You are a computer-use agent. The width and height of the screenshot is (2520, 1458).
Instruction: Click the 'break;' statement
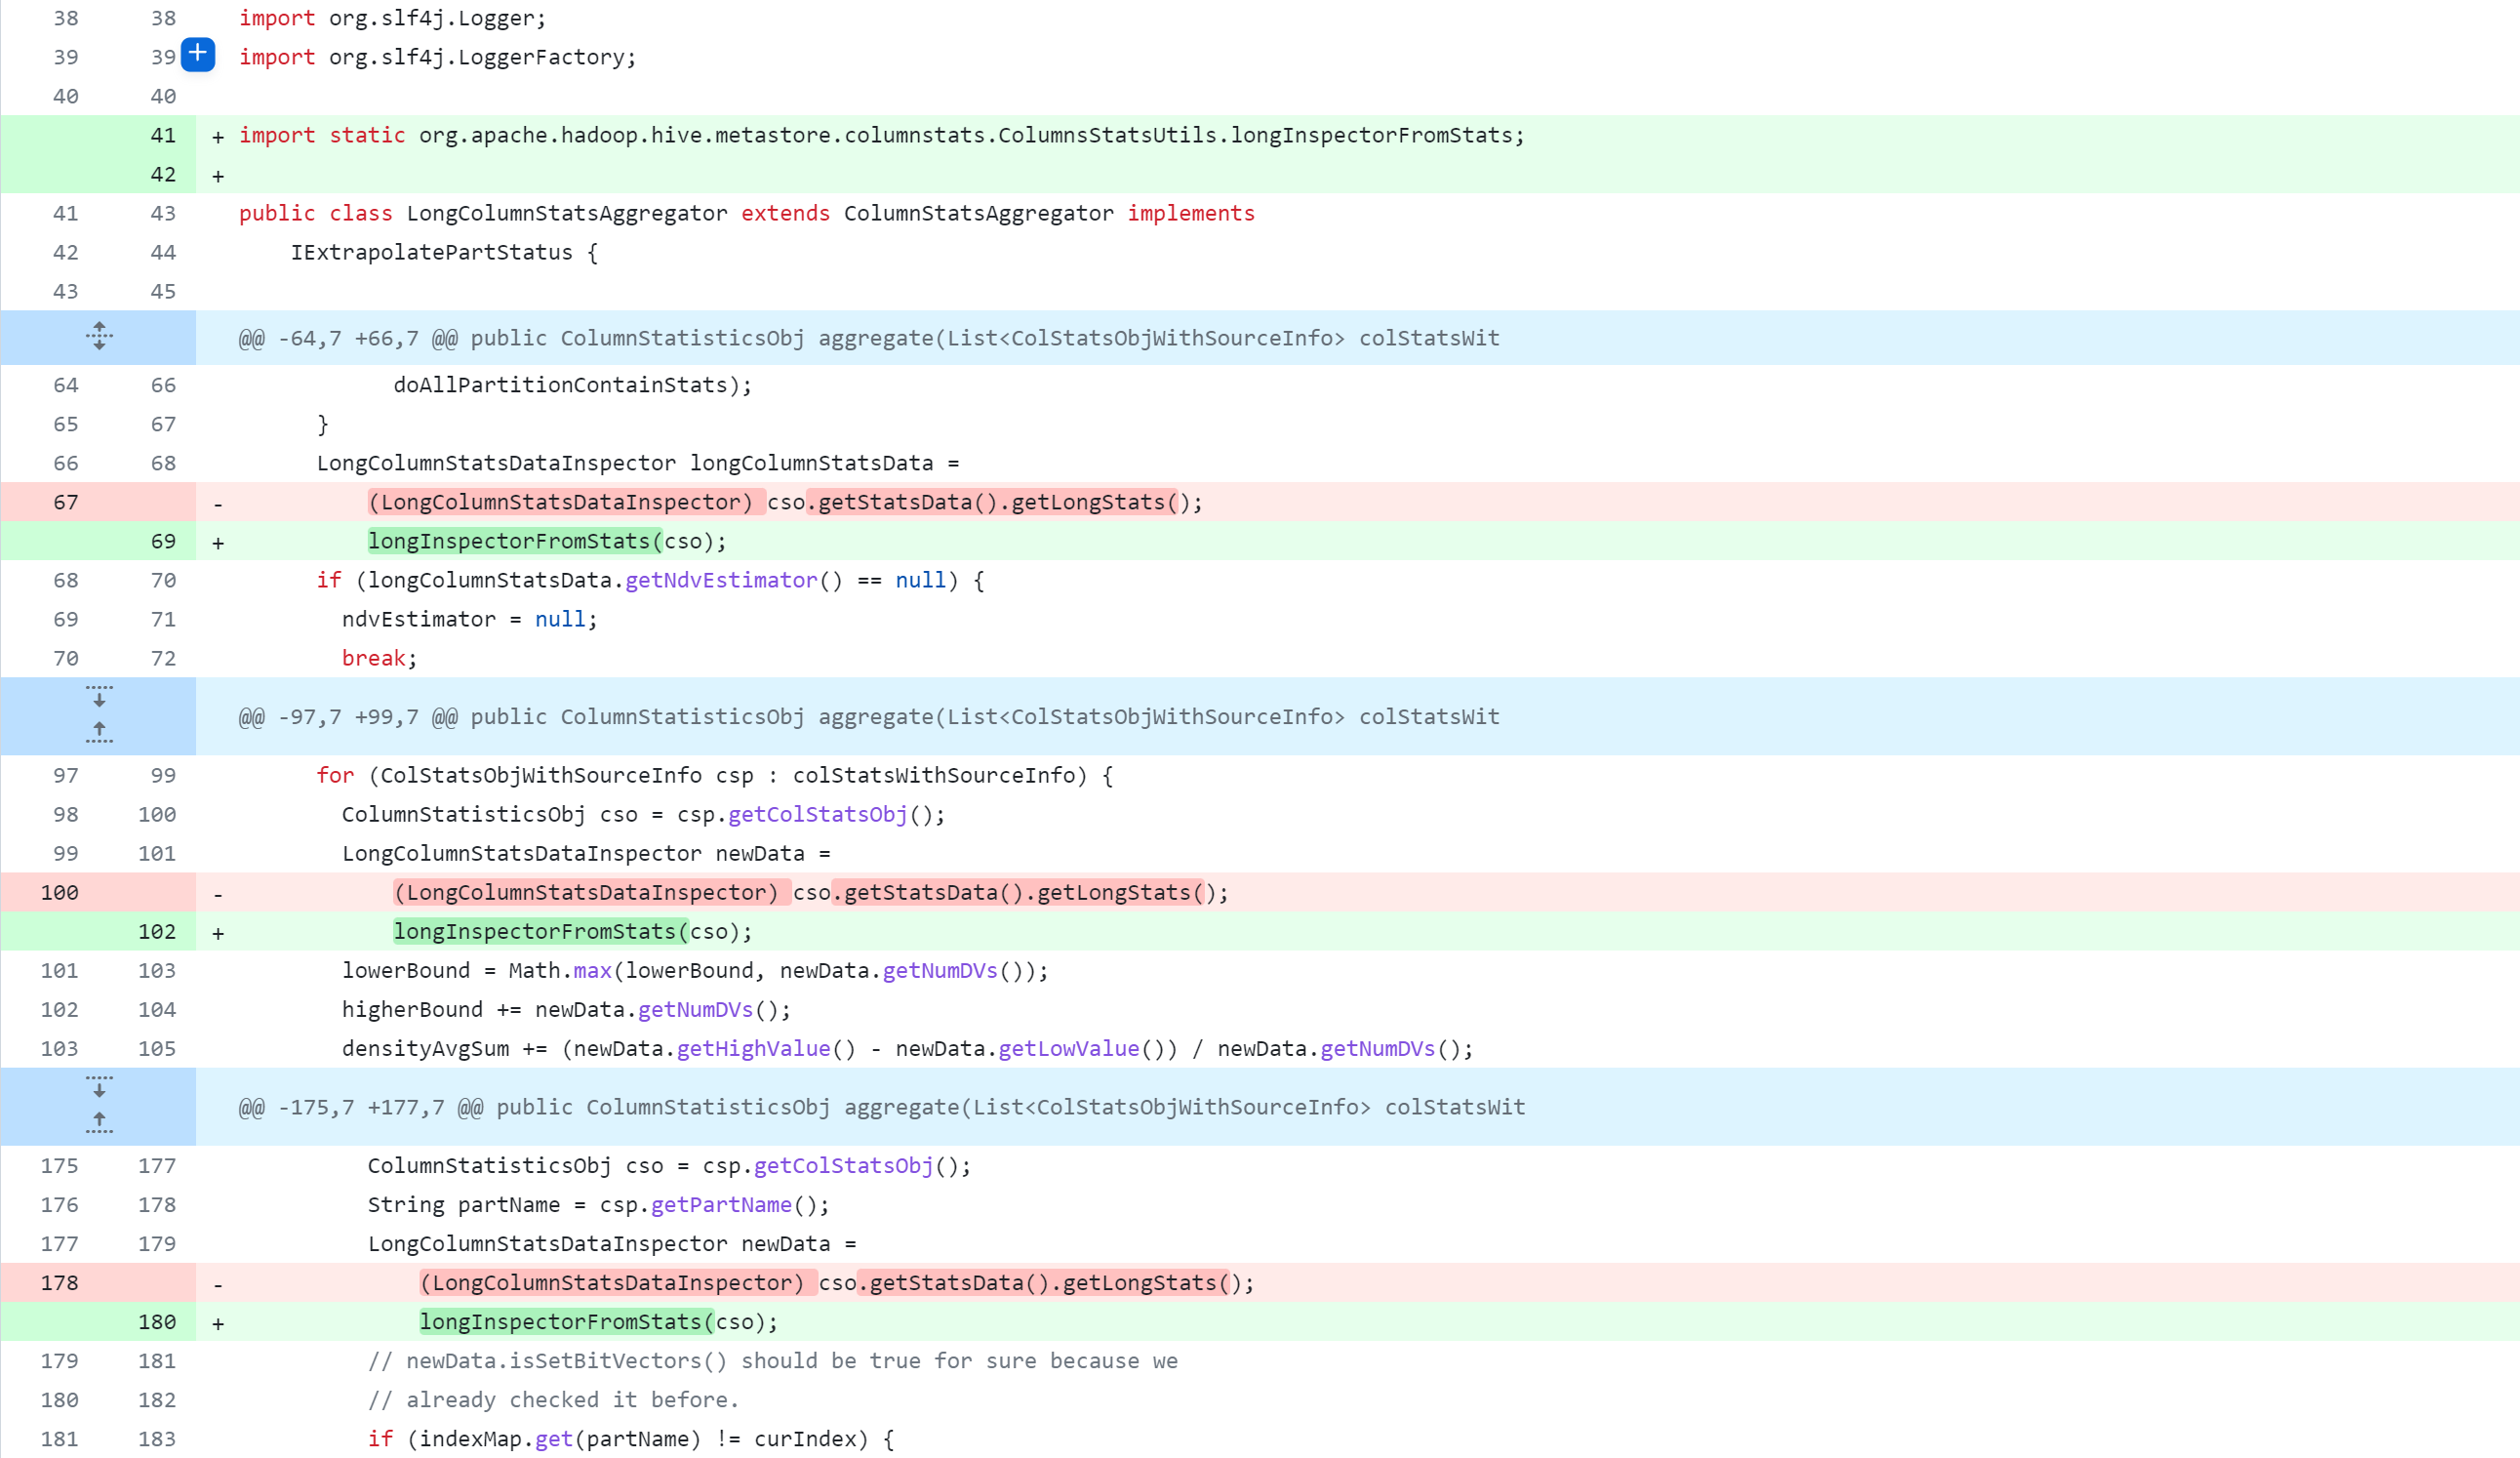click(x=380, y=658)
